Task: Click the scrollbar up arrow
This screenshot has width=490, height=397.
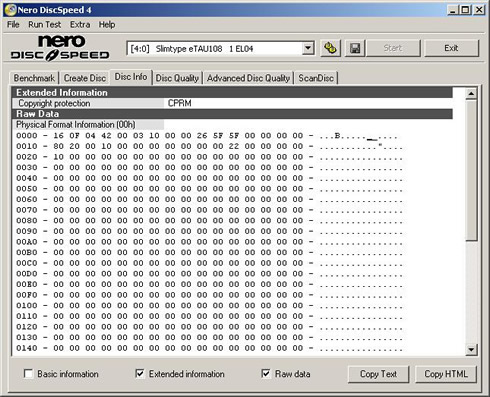Action: (471, 94)
